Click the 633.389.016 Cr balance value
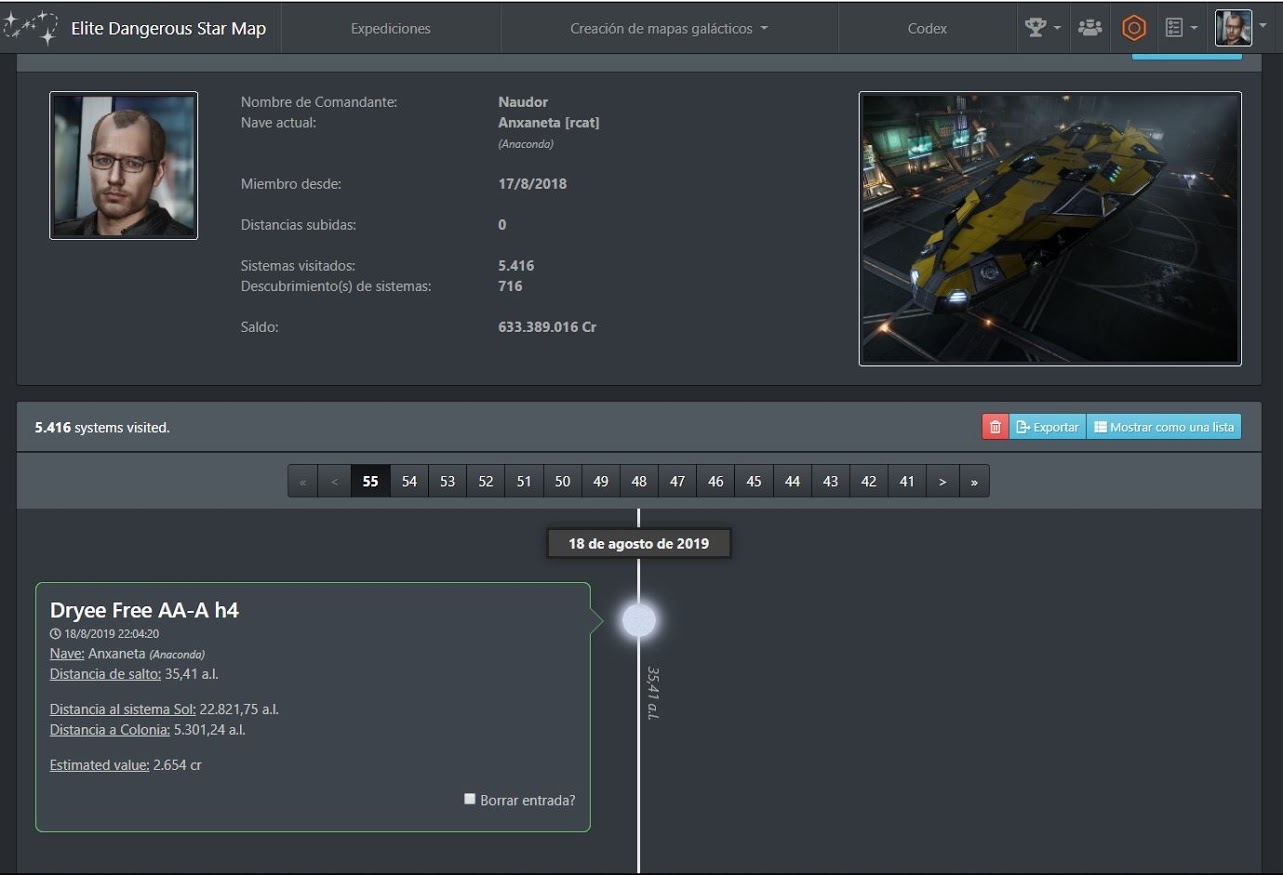 point(547,327)
